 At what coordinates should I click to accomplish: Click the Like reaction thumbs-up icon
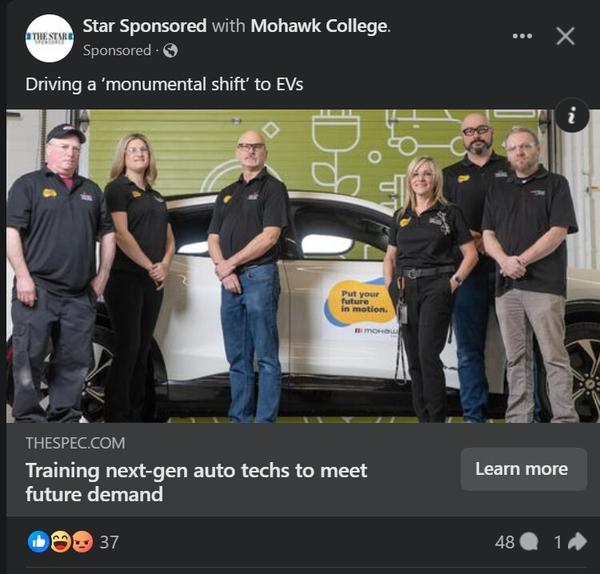tap(38, 542)
